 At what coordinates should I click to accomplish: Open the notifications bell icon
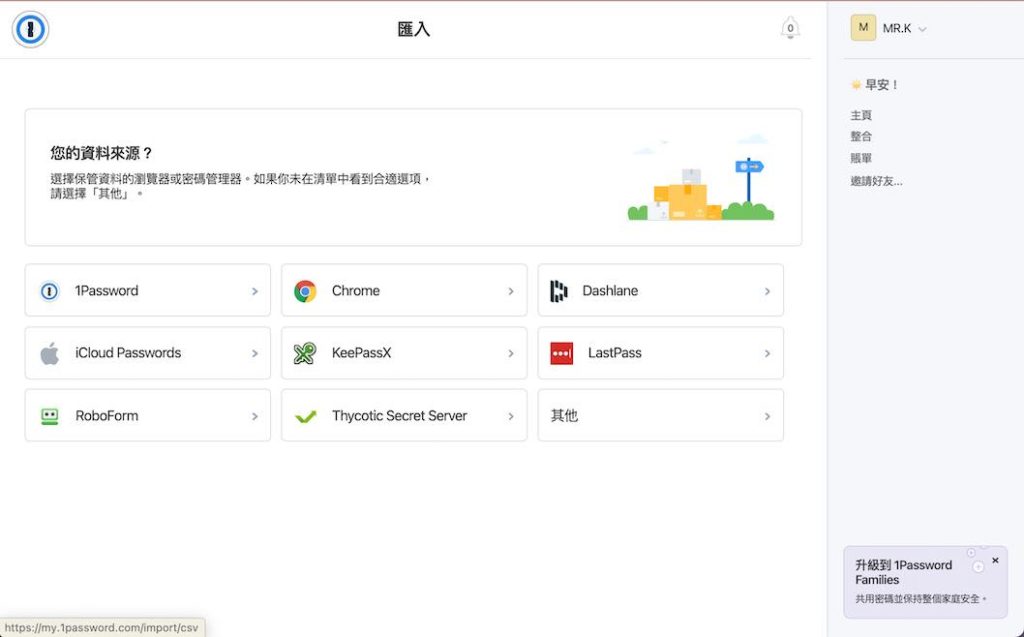tap(790, 28)
